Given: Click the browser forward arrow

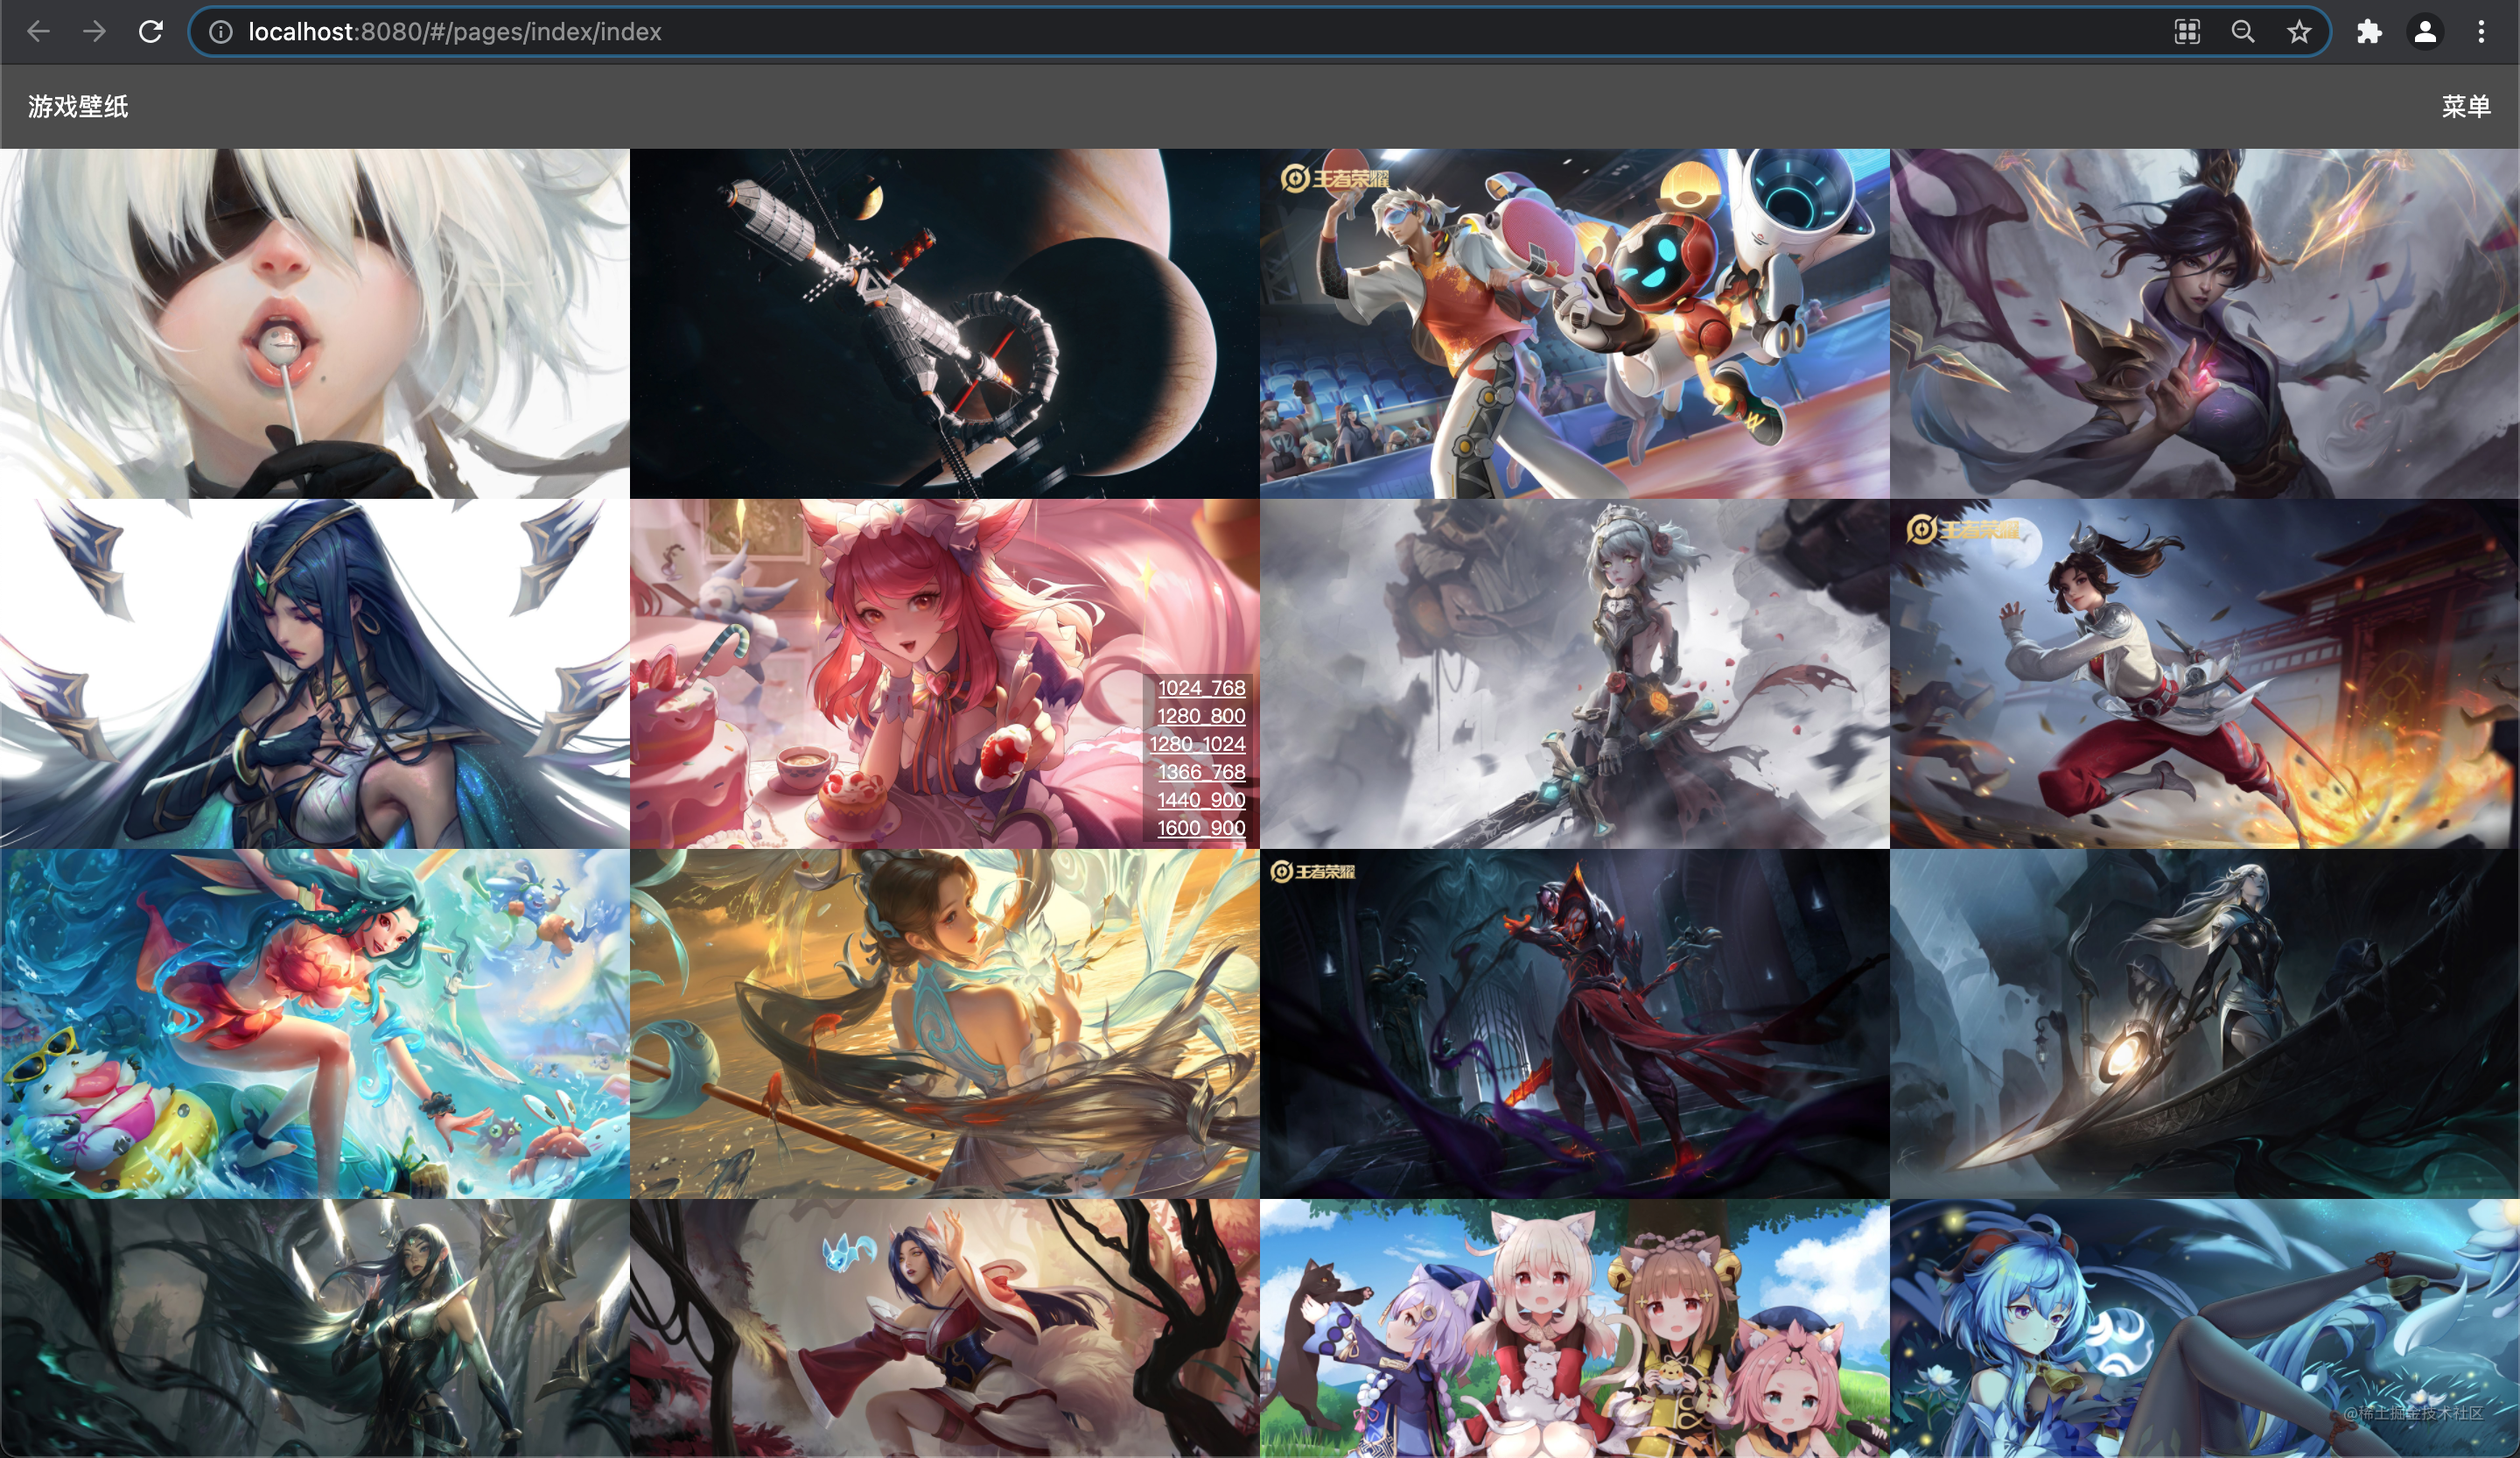Looking at the screenshot, I should click(95, 32).
